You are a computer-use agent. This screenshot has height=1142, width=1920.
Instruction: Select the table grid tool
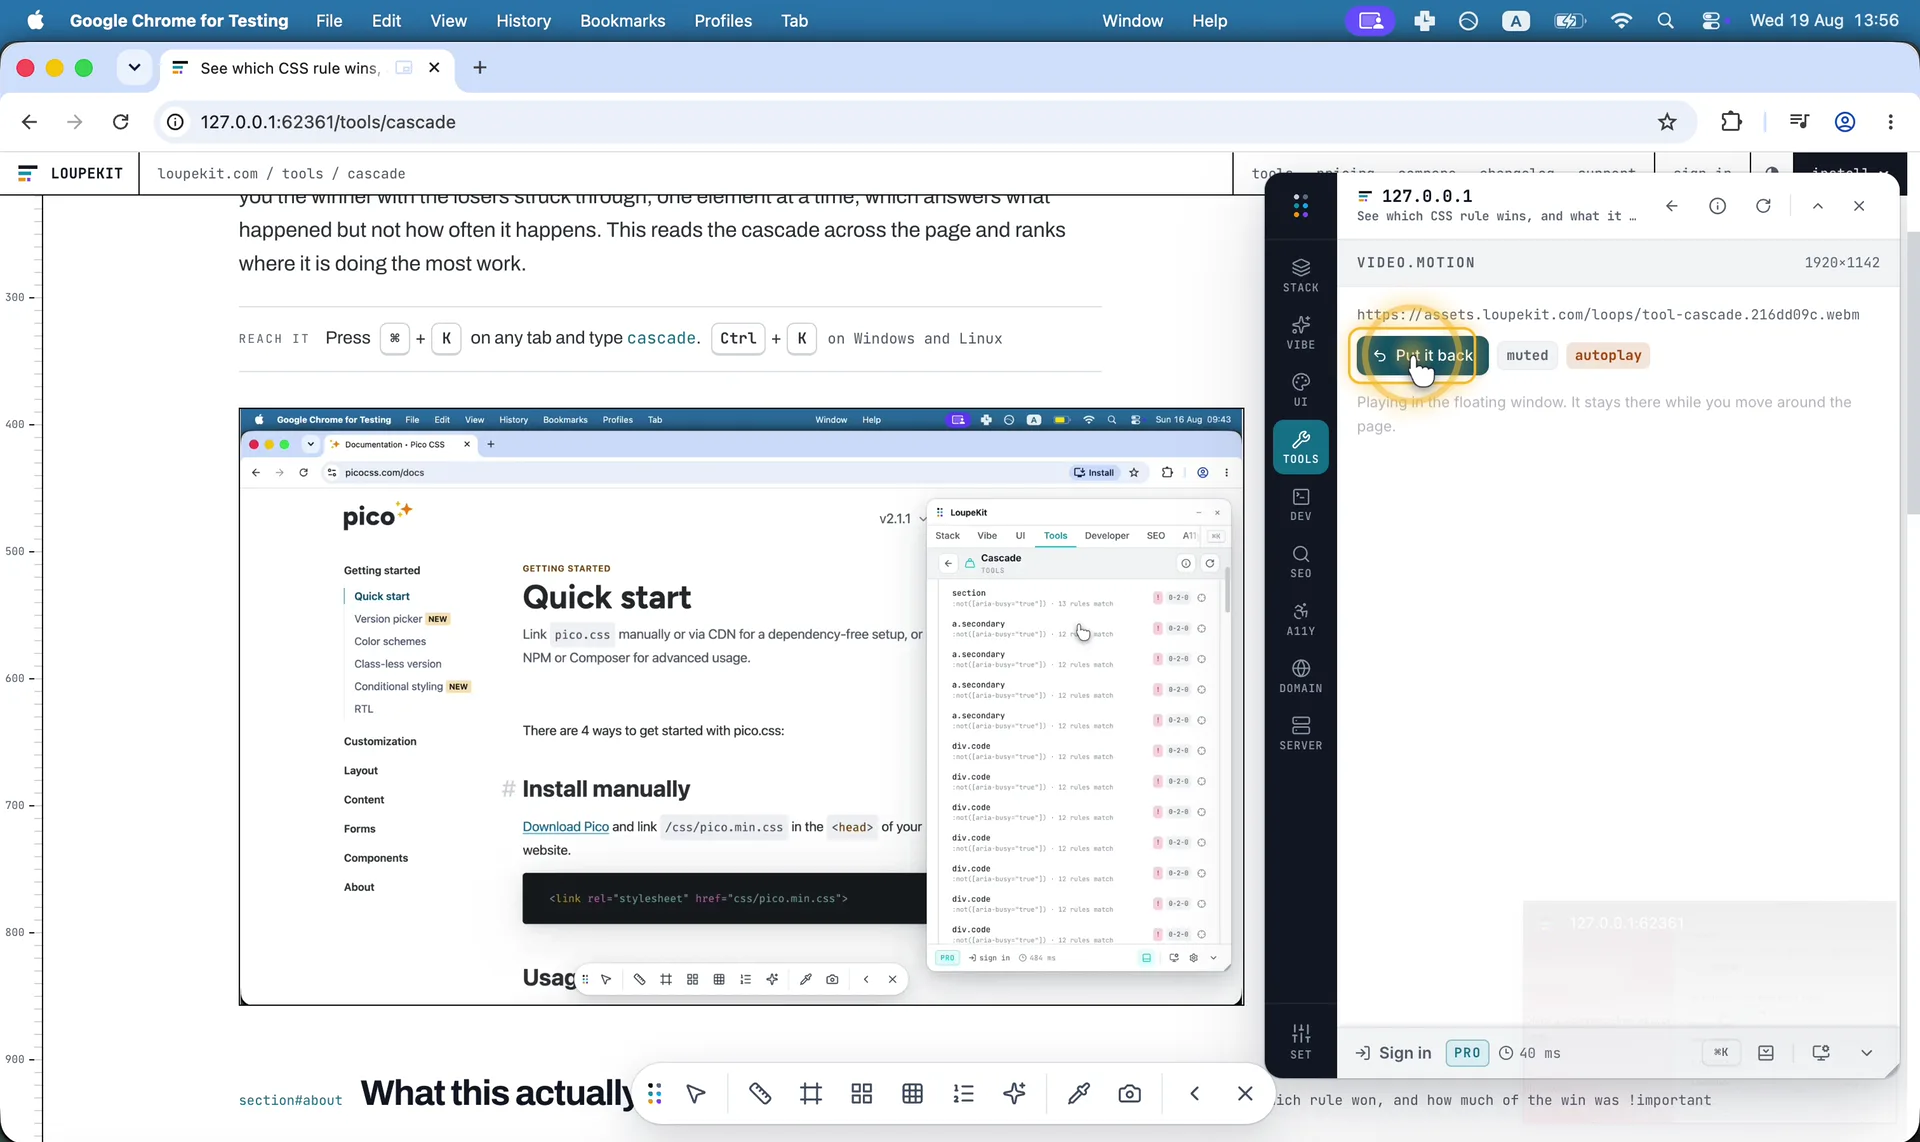pyautogui.click(x=912, y=1093)
